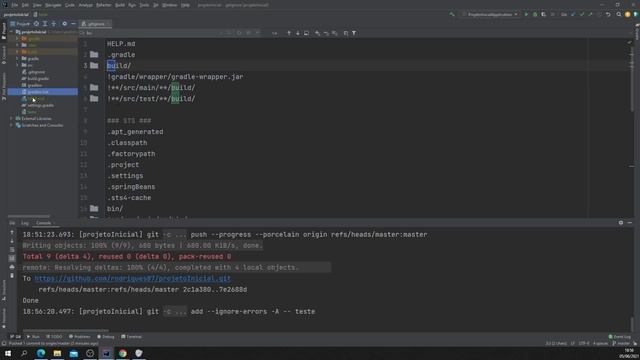This screenshot has height=360, width=640.
Task: Click folder gutter icon beside build/ line
Action: [94, 65]
